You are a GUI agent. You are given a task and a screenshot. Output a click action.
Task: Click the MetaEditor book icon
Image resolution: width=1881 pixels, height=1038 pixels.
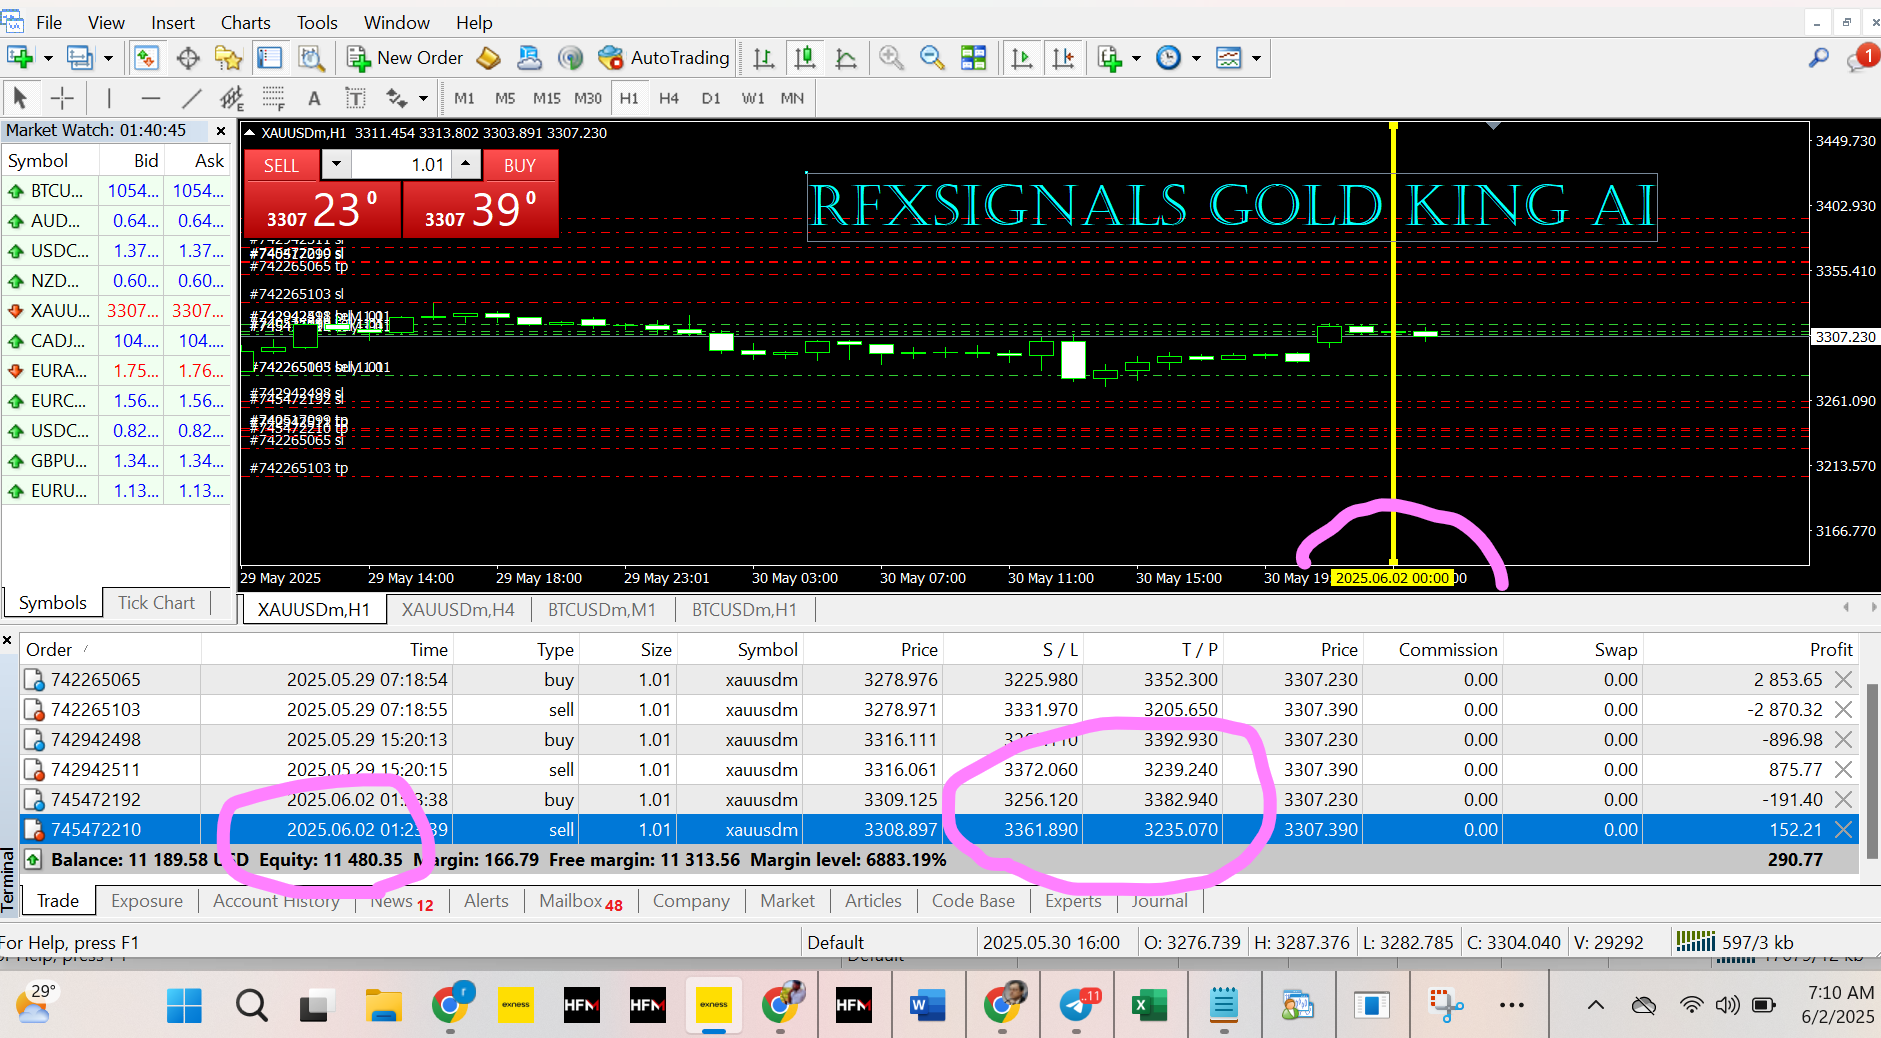tap(489, 58)
